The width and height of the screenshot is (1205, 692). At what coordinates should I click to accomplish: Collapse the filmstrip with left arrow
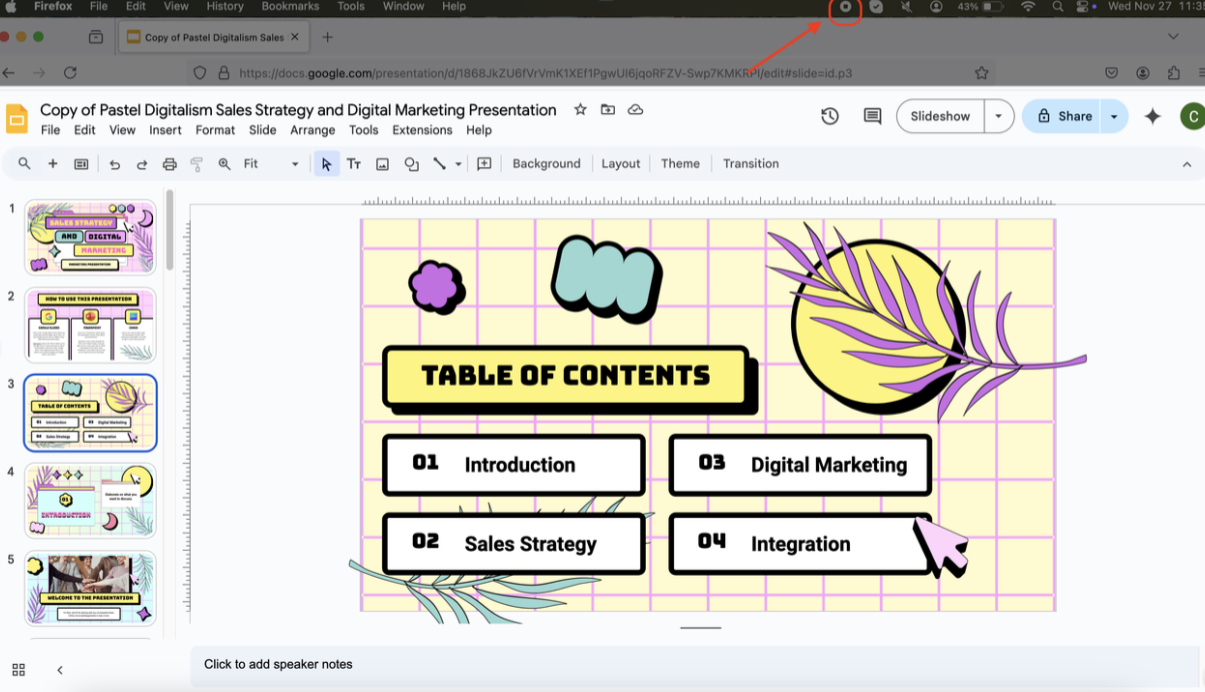[60, 670]
